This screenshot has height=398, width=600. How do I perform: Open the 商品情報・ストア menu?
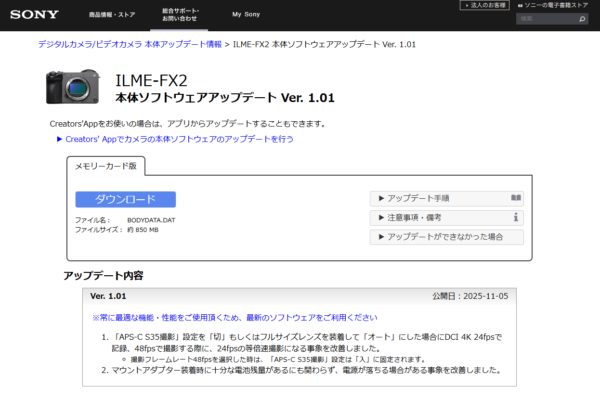click(x=112, y=15)
